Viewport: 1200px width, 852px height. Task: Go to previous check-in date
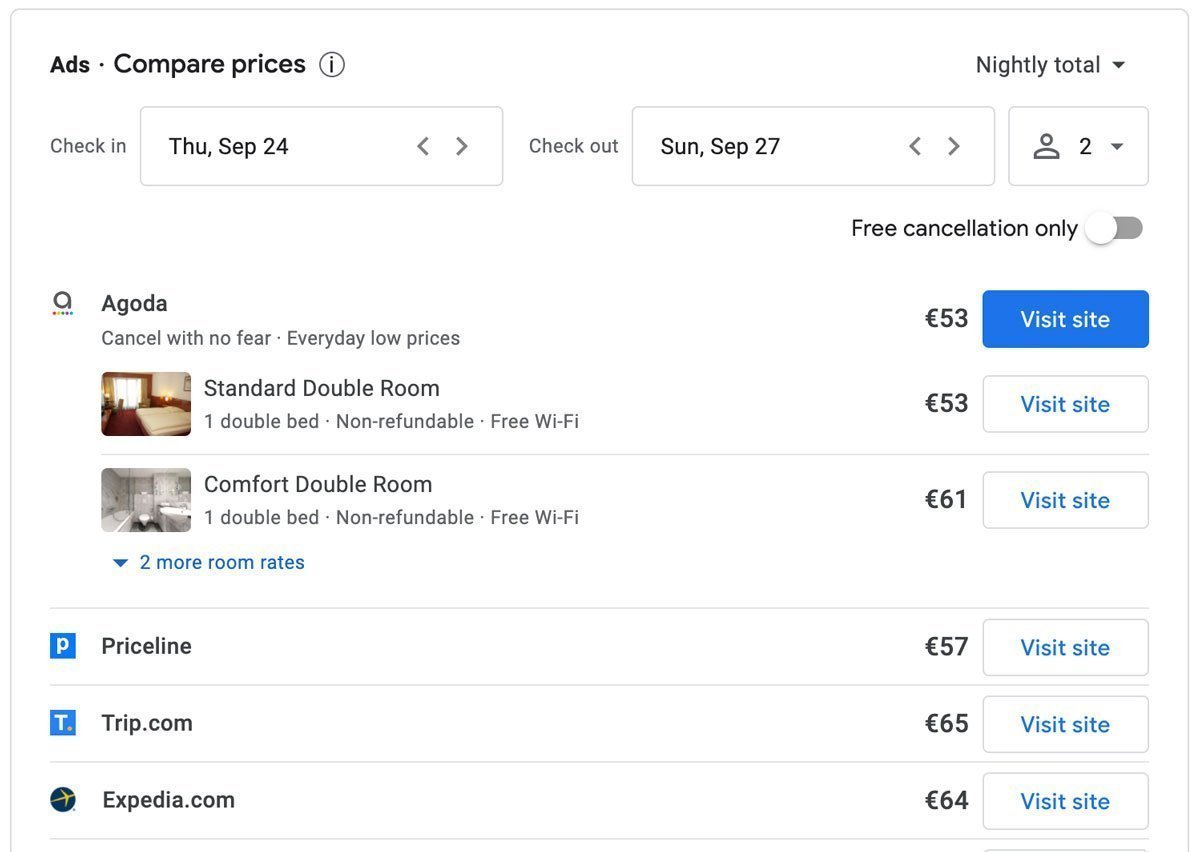tap(423, 147)
